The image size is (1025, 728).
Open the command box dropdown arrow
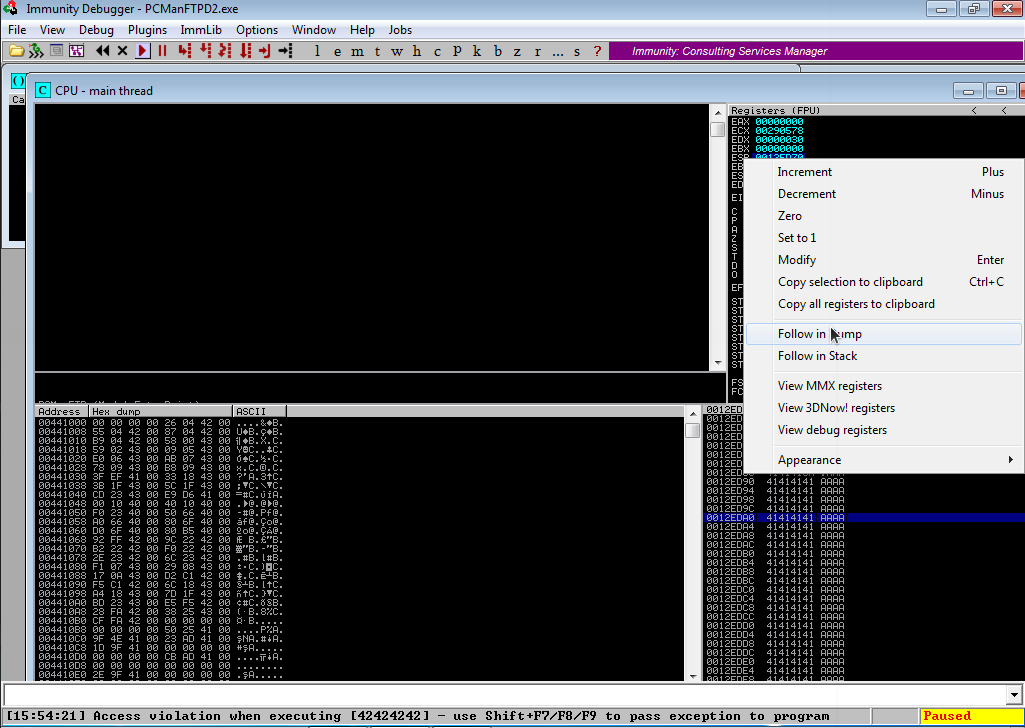point(1015,695)
